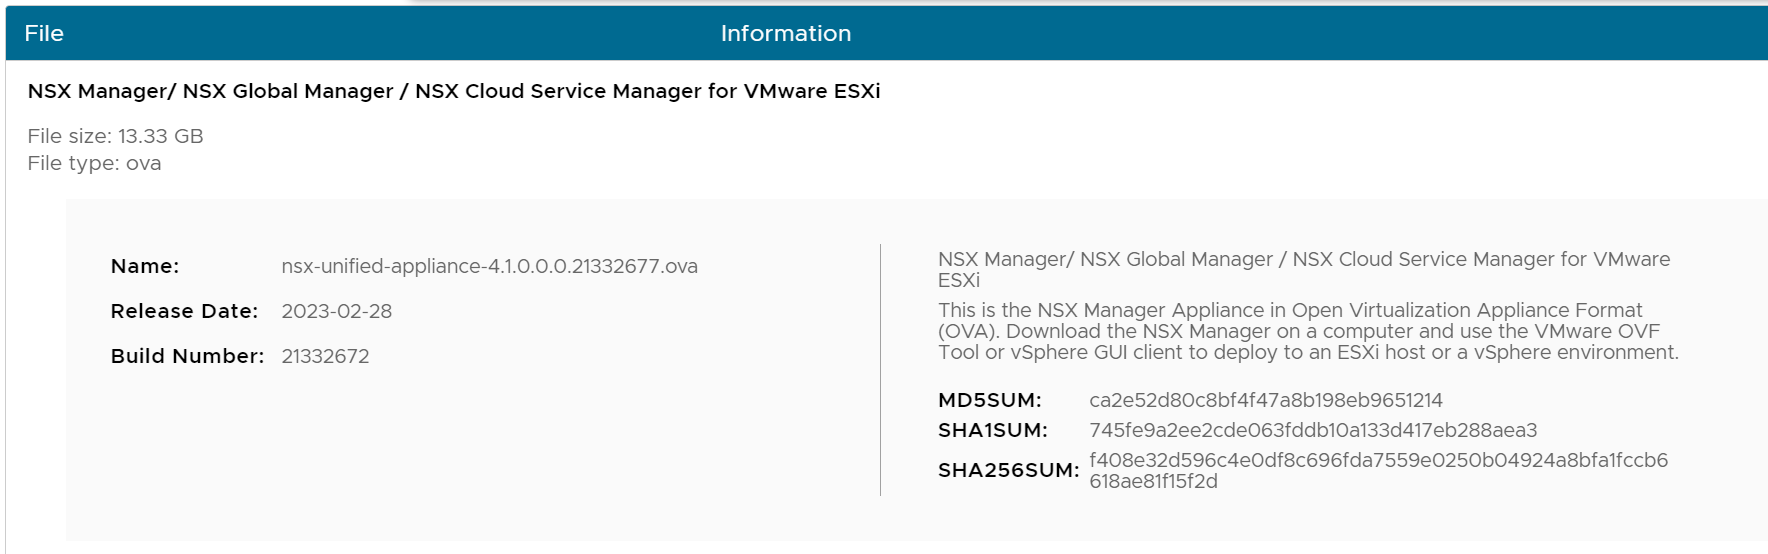
Task: Click the Release Date: label
Action: point(184,311)
